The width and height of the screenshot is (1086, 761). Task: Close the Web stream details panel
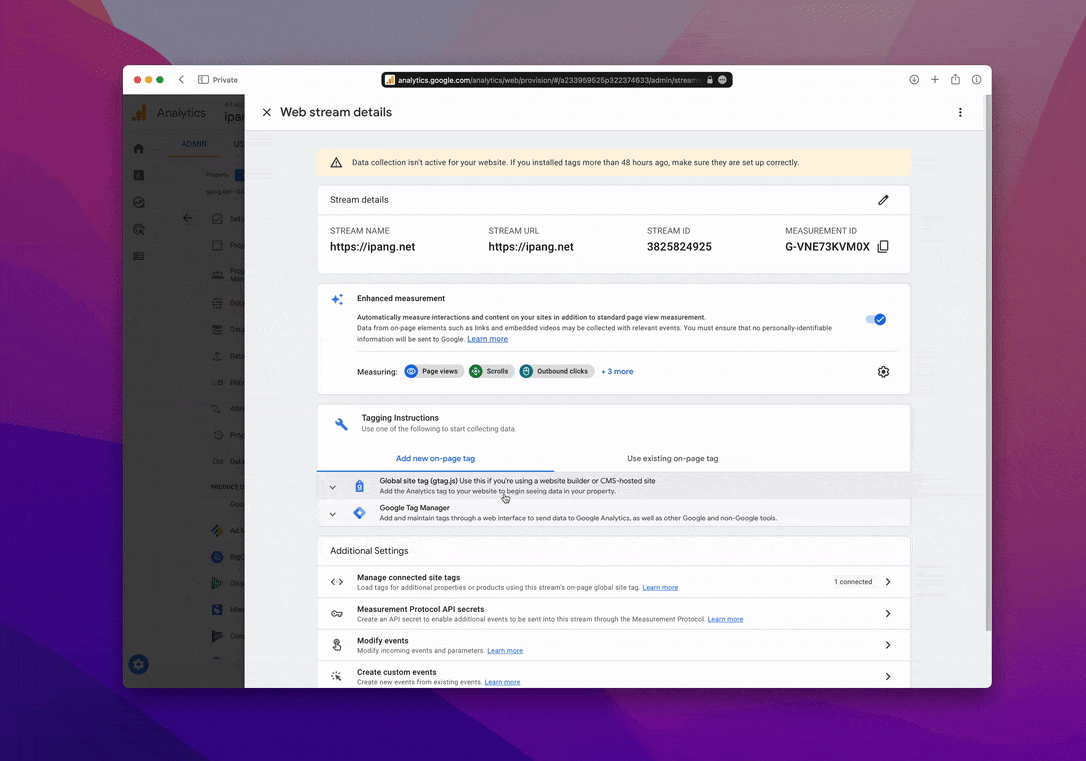tap(266, 113)
